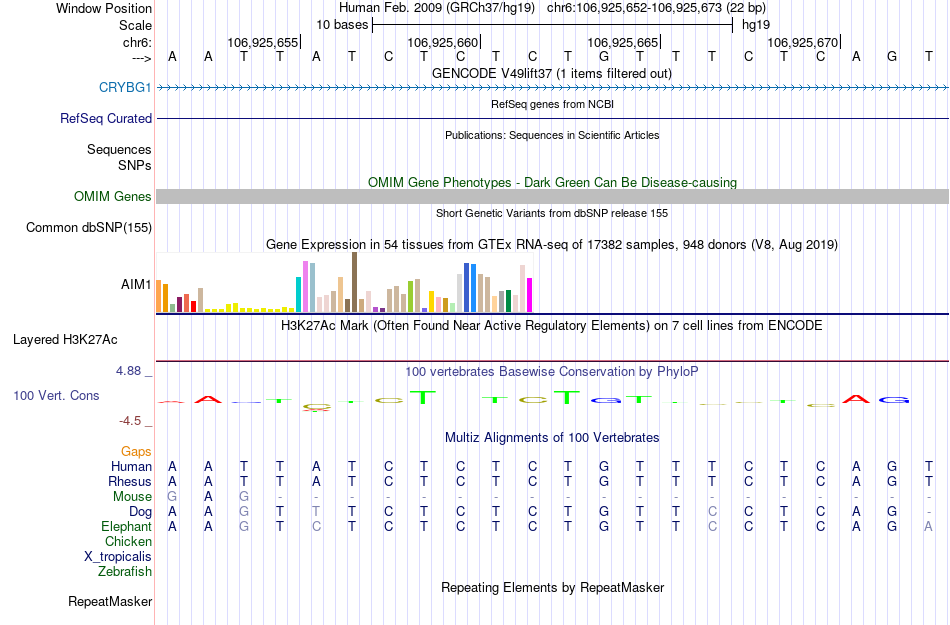
Task: Select the Elephant species label
Action: pos(126,526)
